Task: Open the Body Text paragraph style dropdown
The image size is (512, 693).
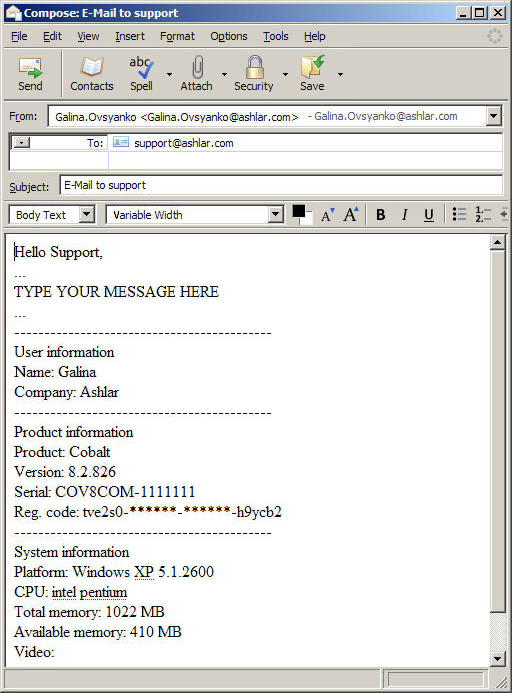Action: click(87, 215)
